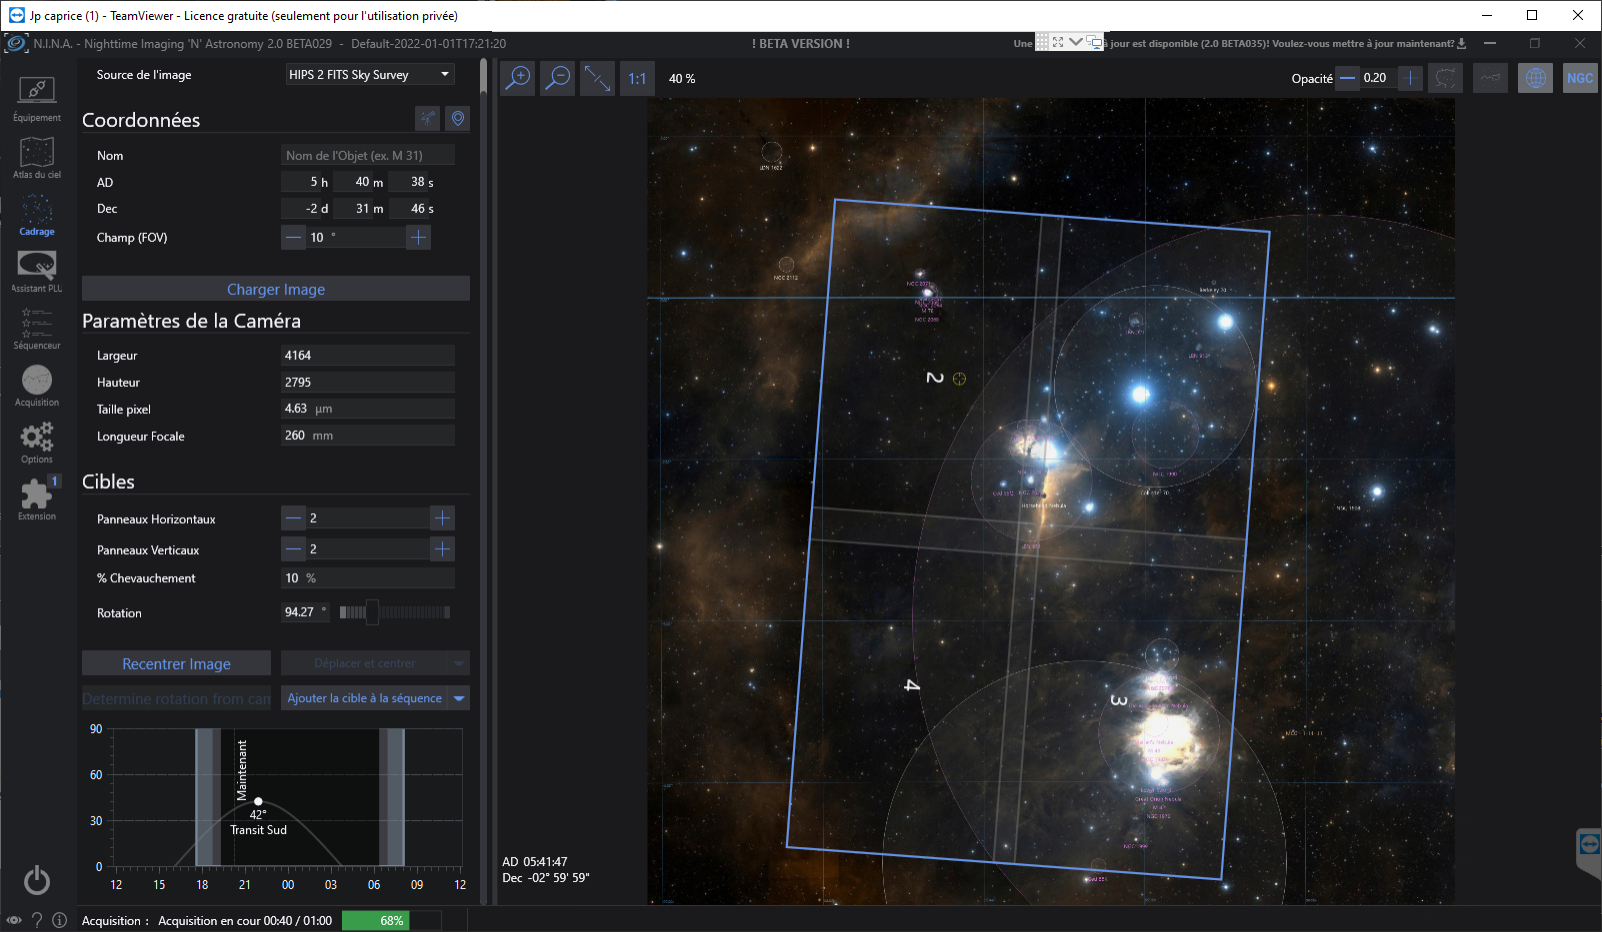Click the location pin icon next to Coordonnées

pos(458,119)
